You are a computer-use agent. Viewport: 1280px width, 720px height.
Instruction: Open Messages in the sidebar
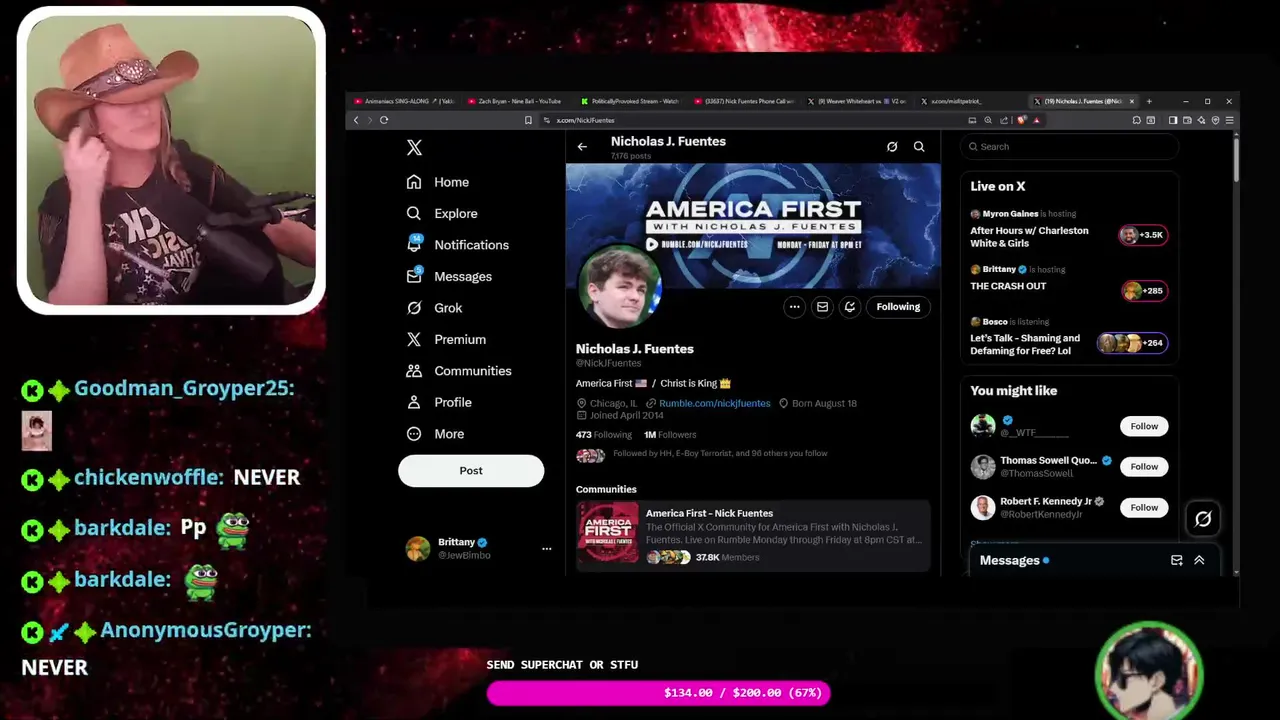pyautogui.click(x=449, y=276)
